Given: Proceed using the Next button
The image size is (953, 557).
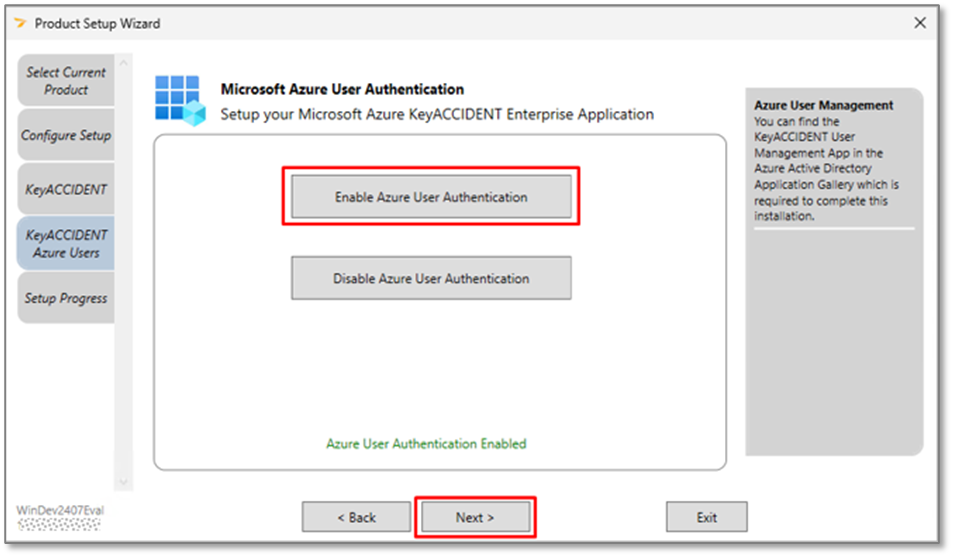Looking at the screenshot, I should [475, 517].
